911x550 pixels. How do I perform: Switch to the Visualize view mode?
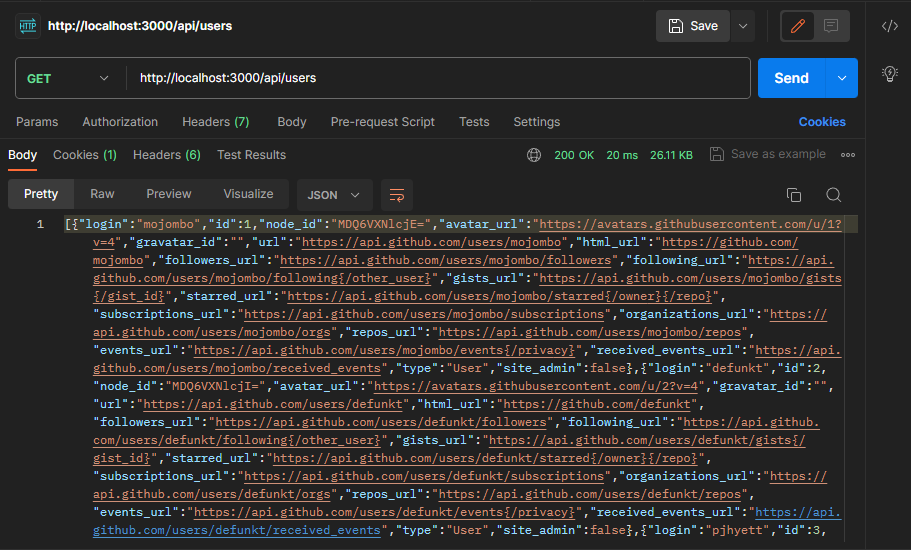248,194
